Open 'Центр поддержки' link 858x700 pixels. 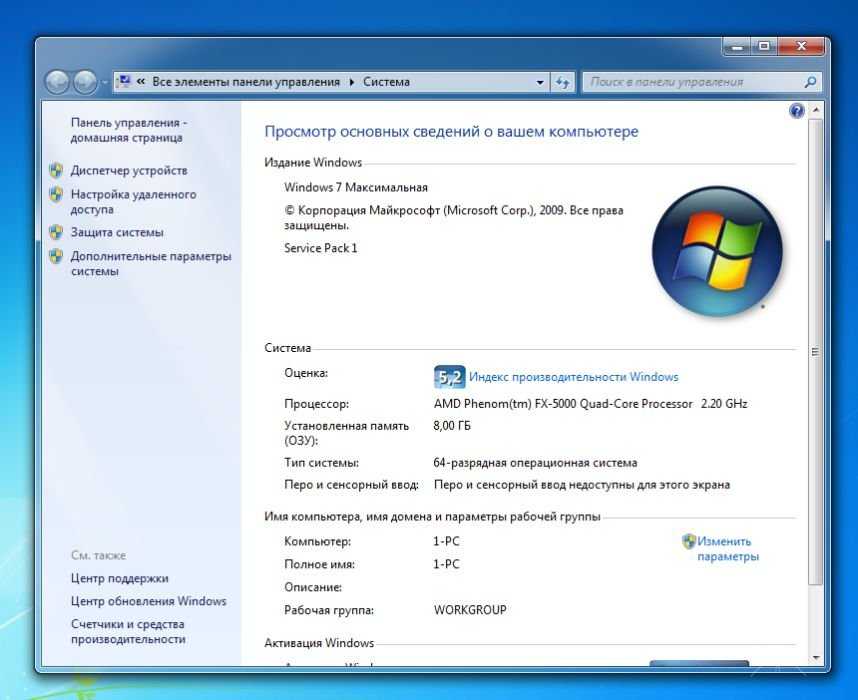120,578
